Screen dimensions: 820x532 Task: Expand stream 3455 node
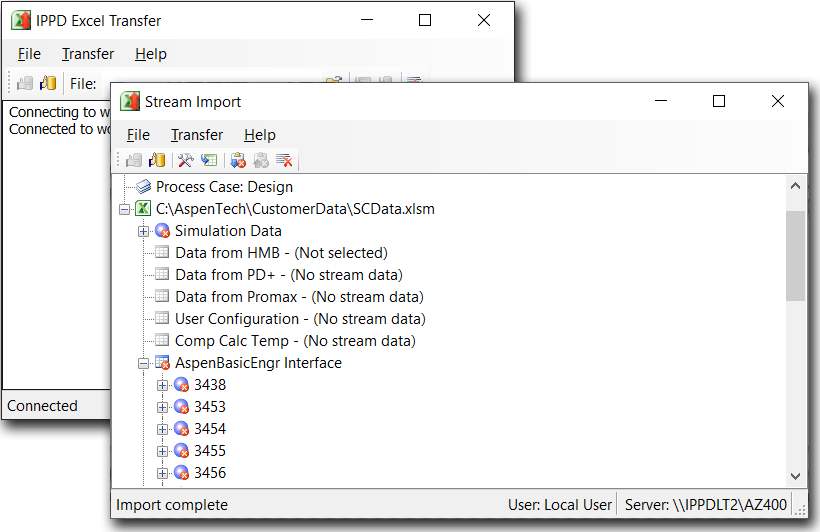[x=162, y=451]
